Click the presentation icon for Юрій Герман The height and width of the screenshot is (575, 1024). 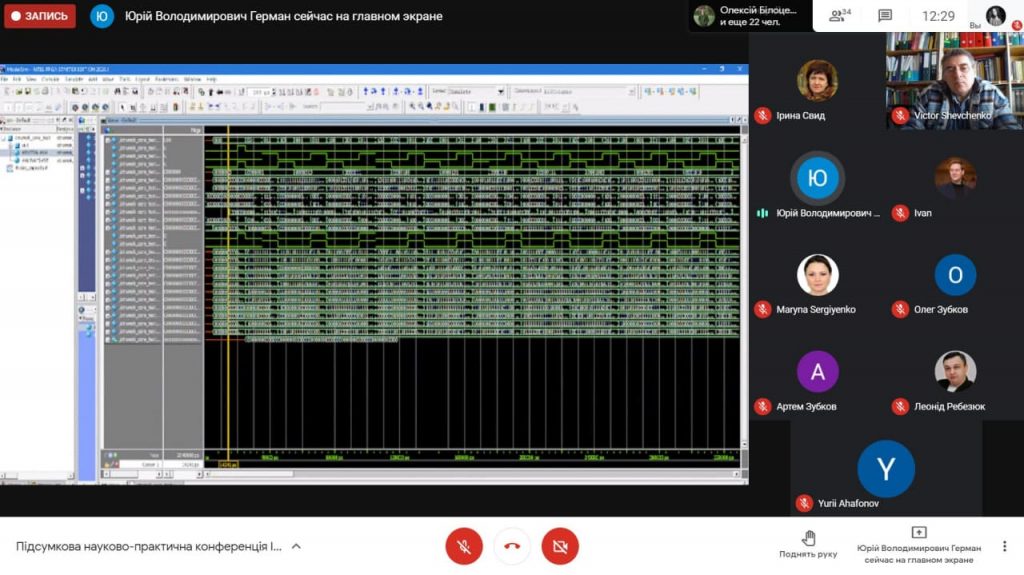click(919, 532)
